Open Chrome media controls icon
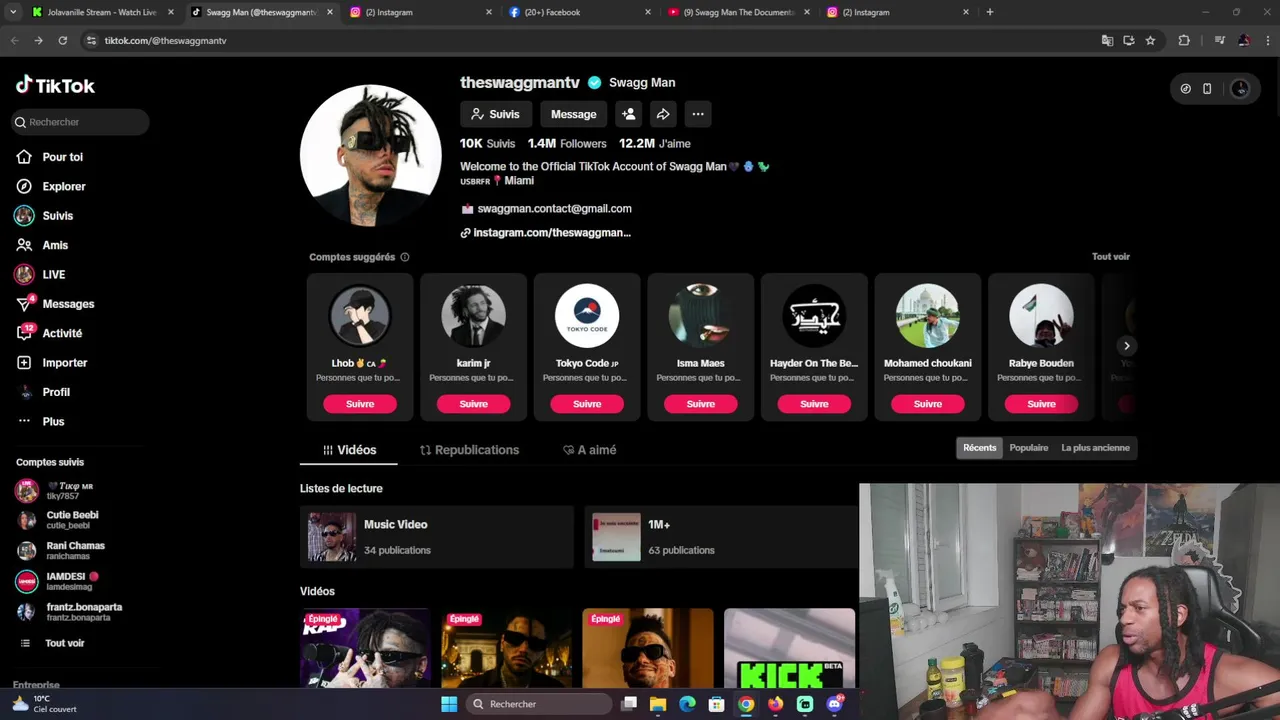Screen dimensions: 1280x720 coord(1219,40)
